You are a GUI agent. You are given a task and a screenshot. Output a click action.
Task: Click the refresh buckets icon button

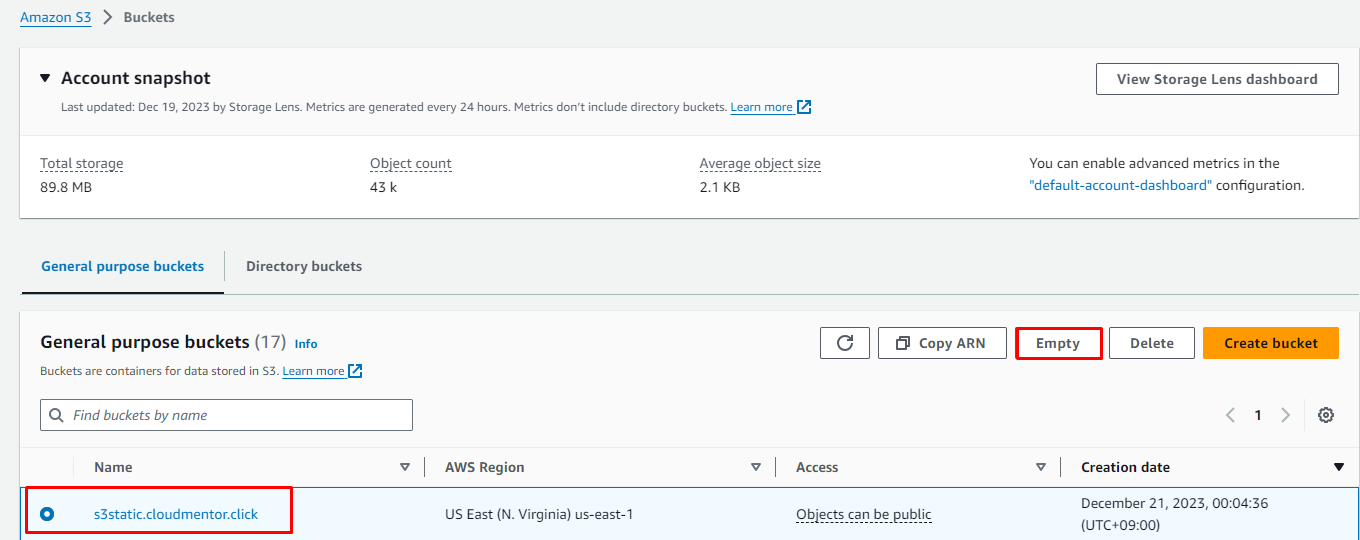pos(845,343)
